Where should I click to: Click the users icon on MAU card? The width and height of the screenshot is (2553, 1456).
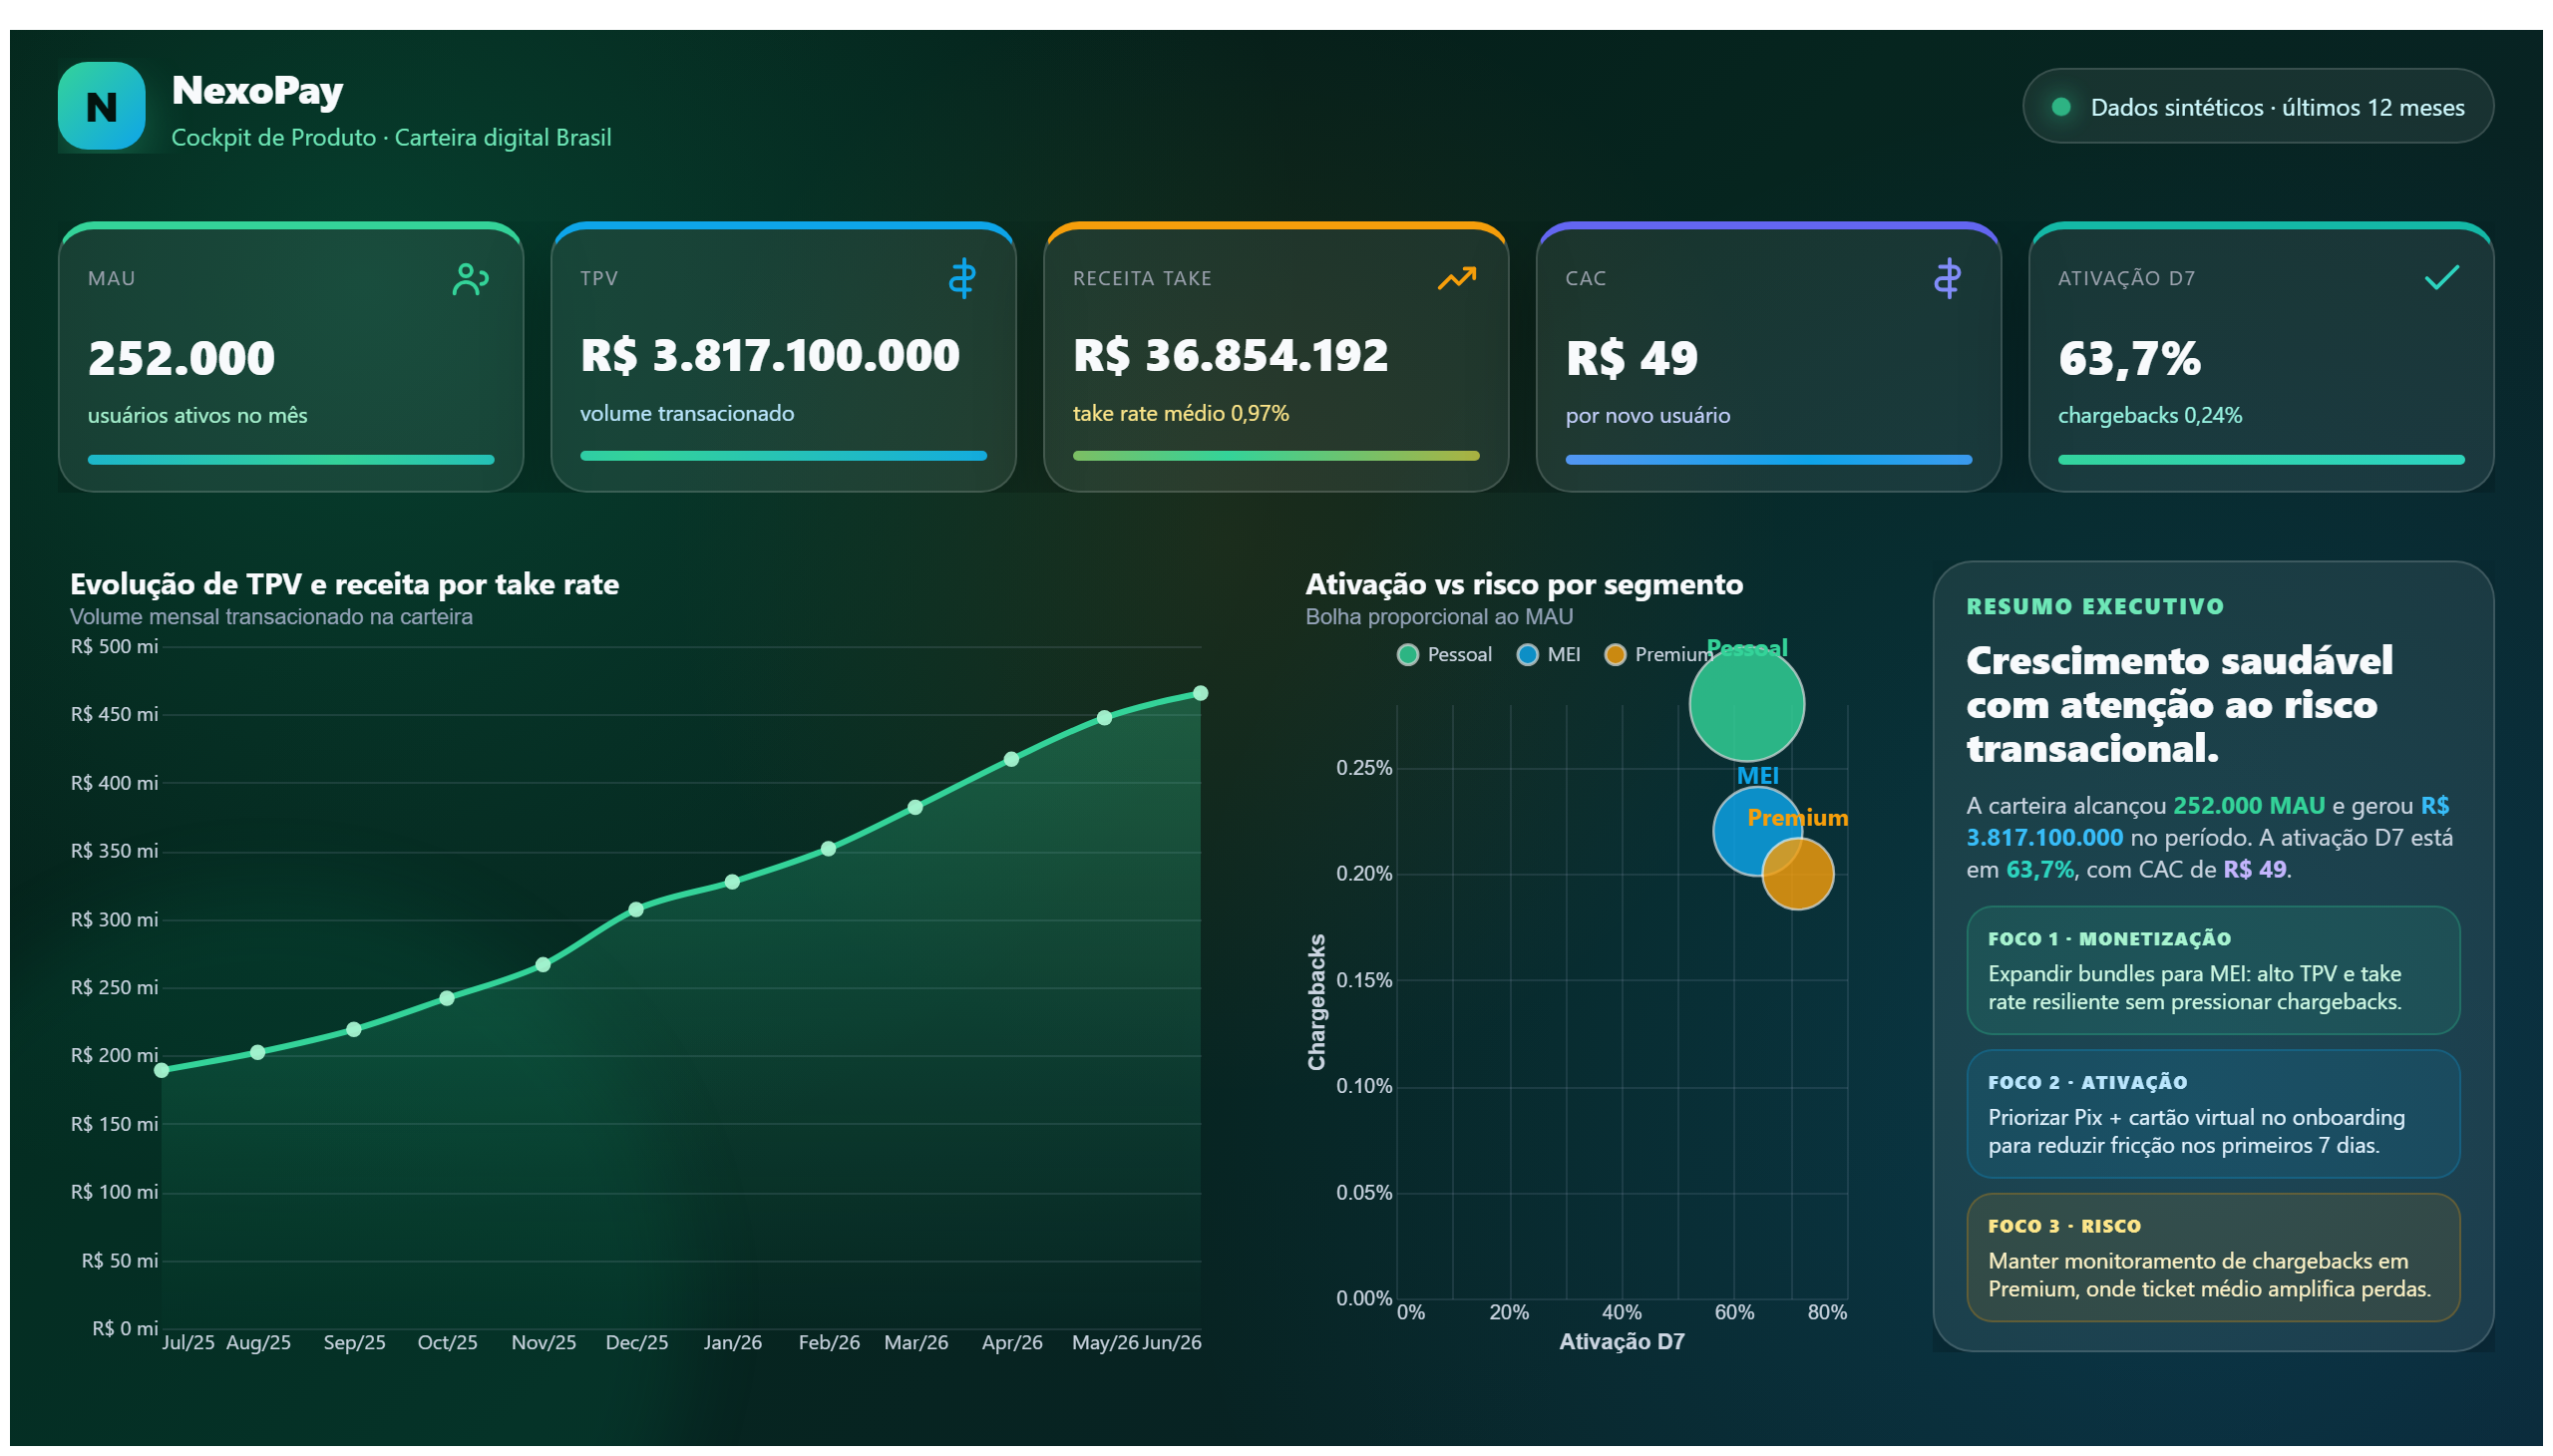[x=470, y=279]
